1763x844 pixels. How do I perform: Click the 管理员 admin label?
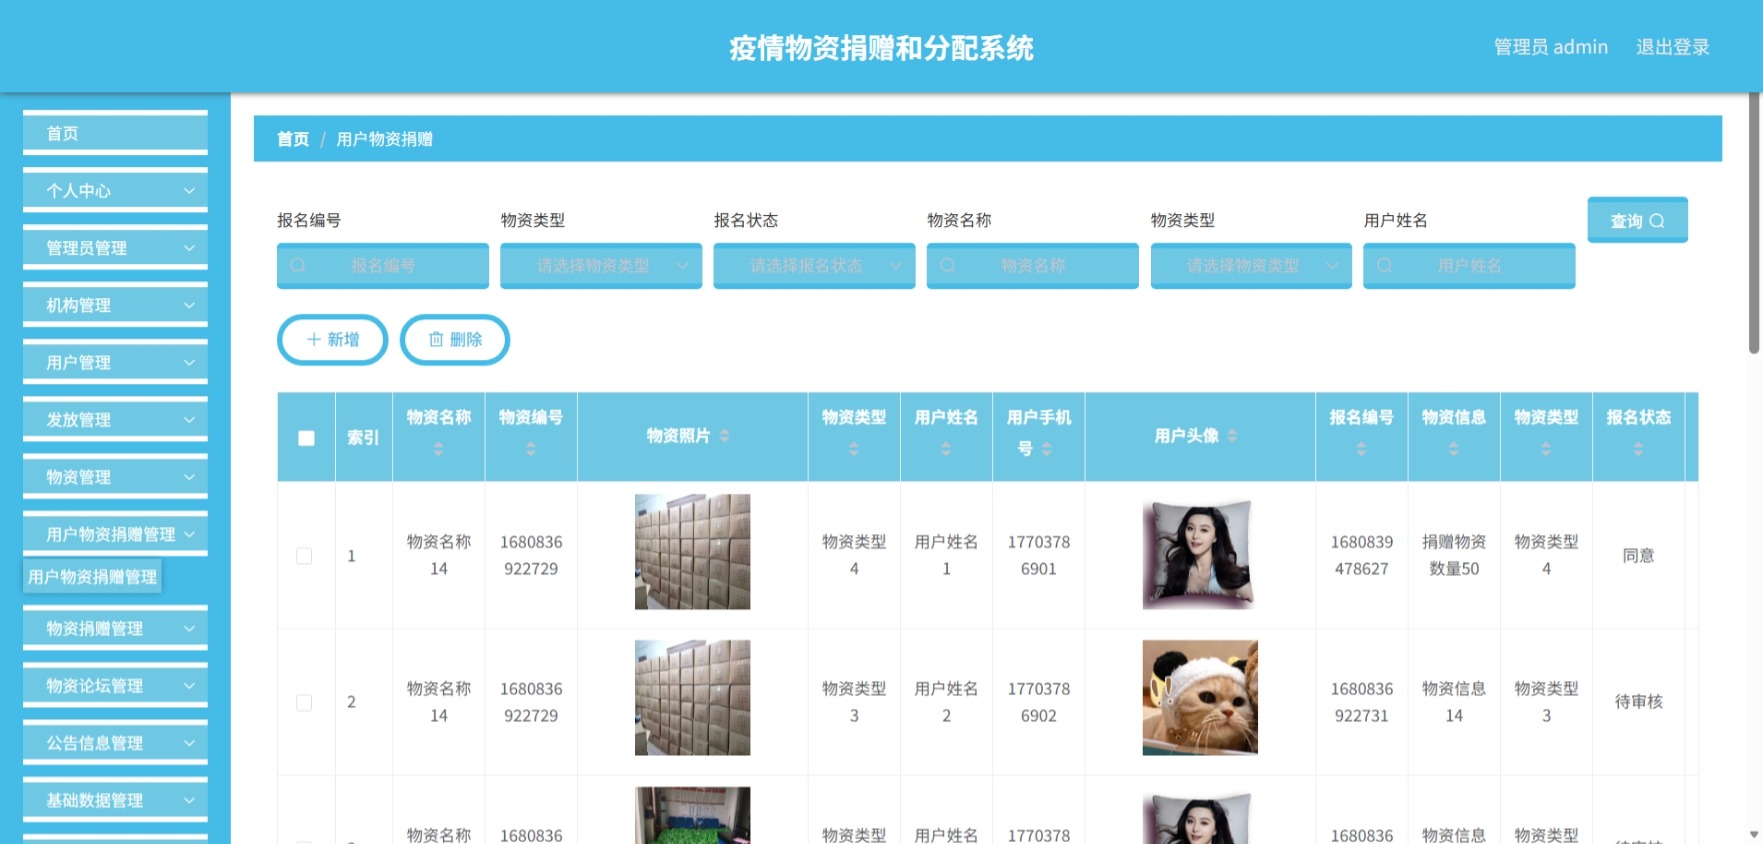tap(1550, 47)
